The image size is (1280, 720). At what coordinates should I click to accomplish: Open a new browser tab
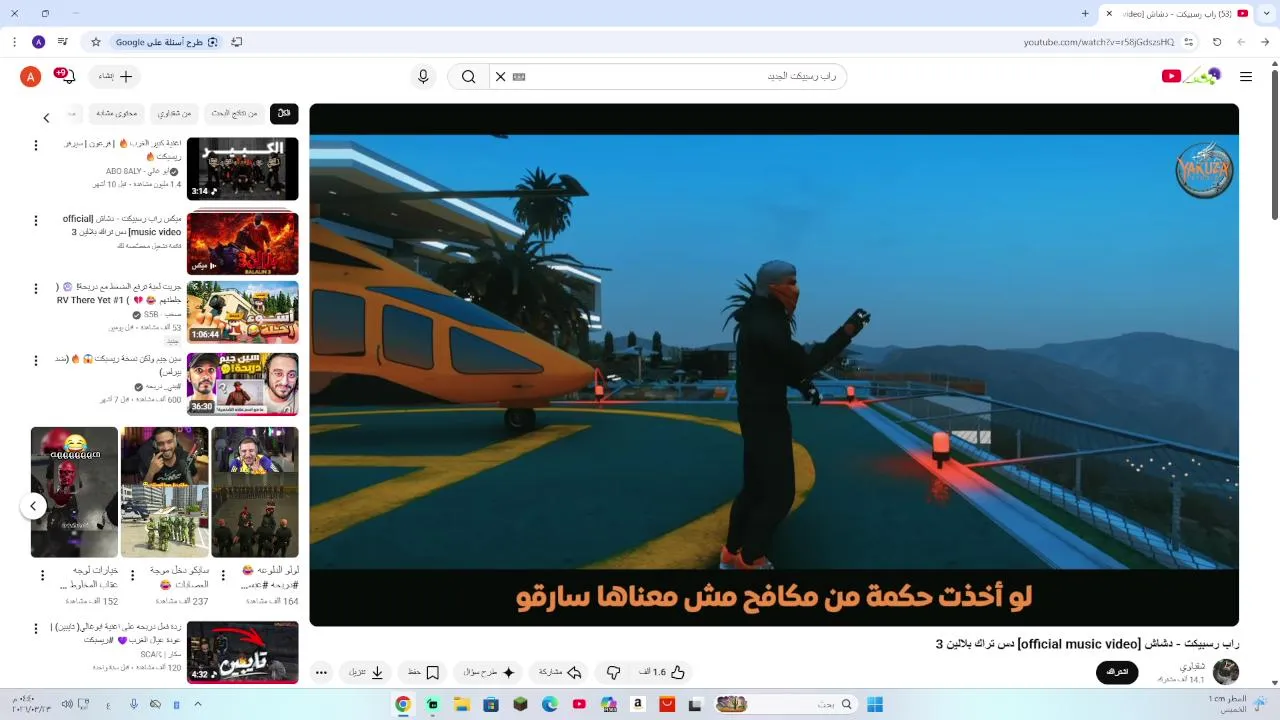pyautogui.click(x=1085, y=13)
